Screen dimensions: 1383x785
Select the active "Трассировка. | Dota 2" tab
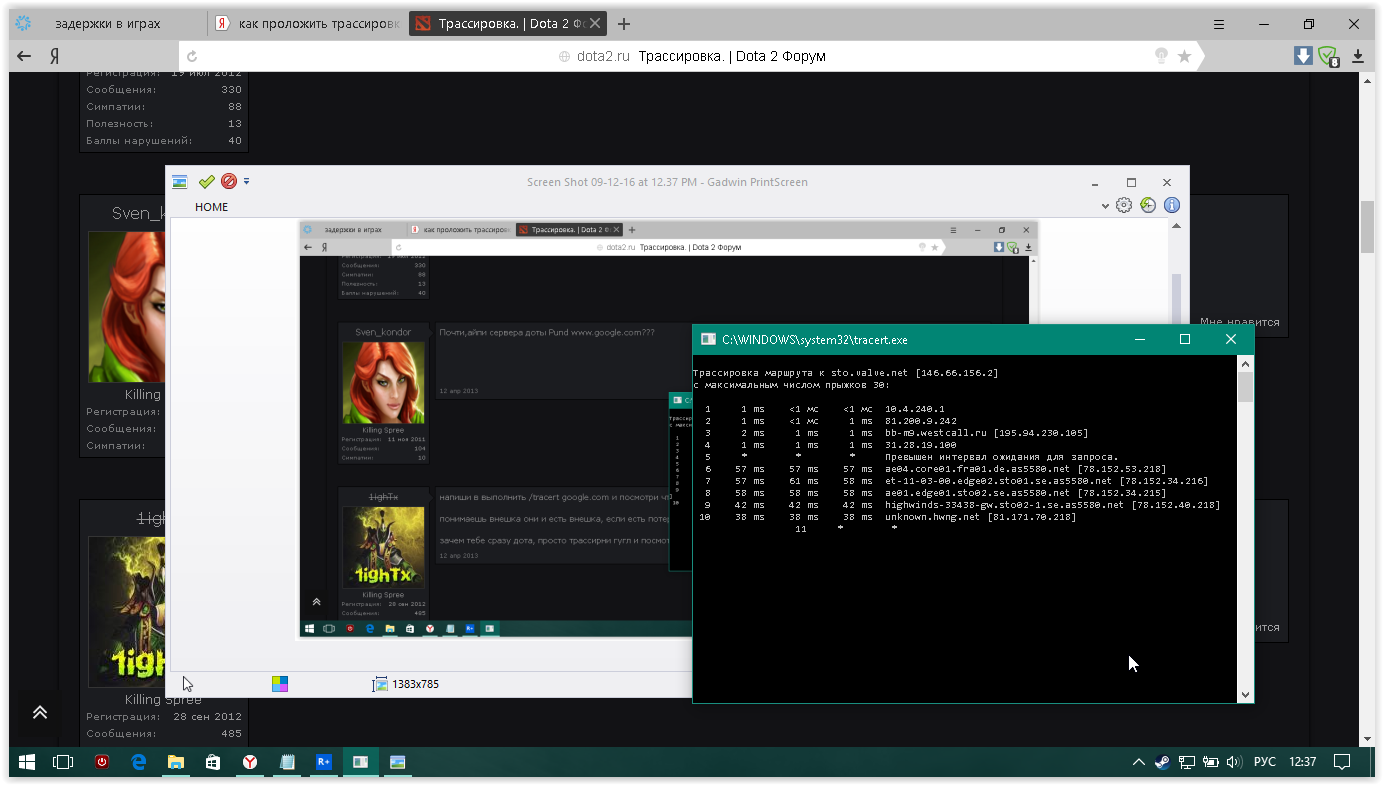pos(508,24)
